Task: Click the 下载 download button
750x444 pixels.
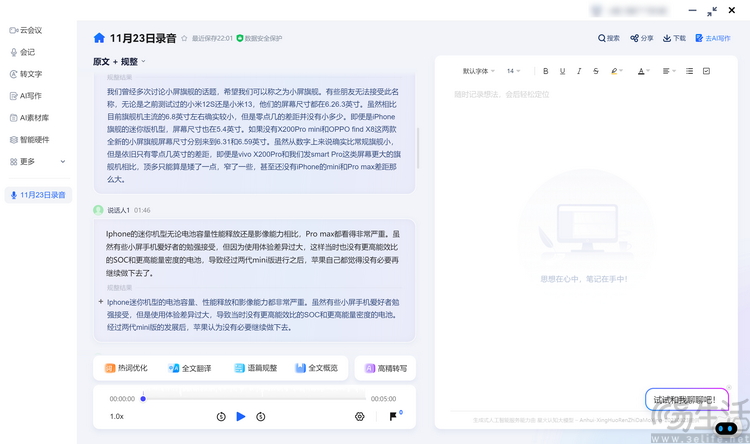Action: pyautogui.click(x=674, y=38)
